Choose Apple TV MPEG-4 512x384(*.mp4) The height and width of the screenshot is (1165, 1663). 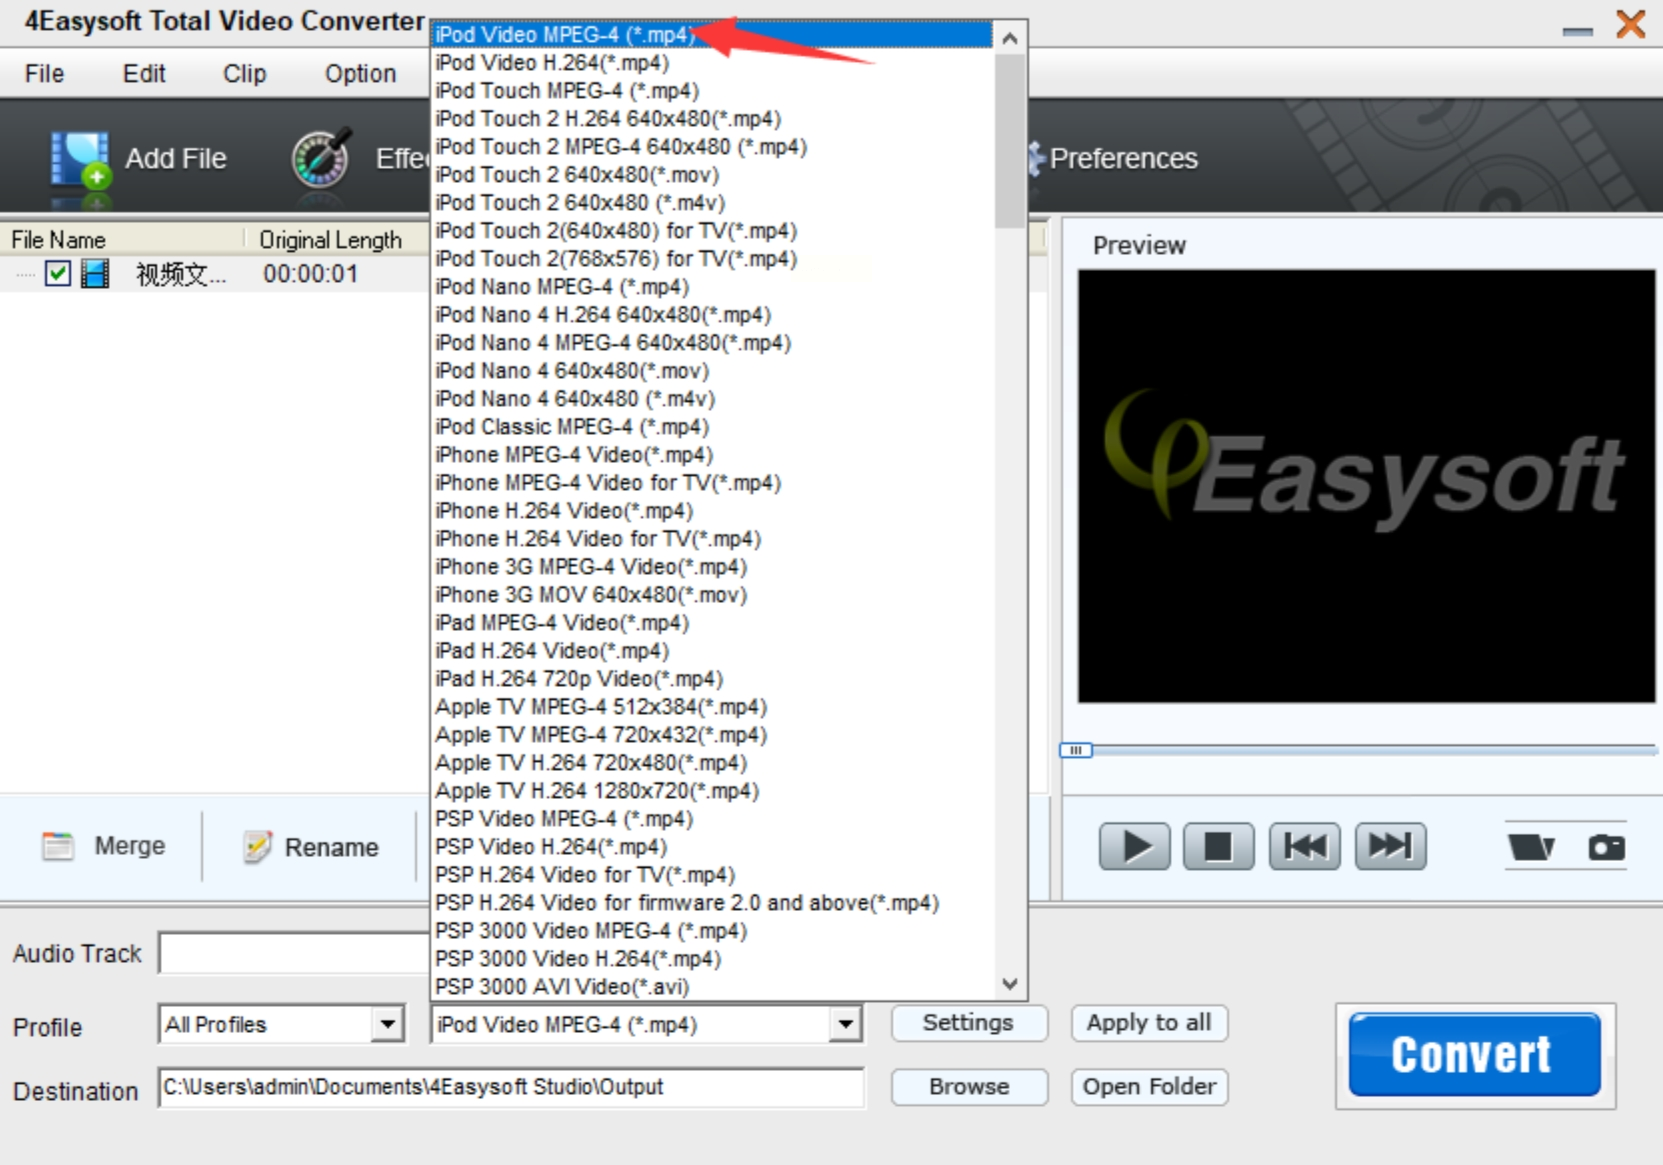point(712,706)
